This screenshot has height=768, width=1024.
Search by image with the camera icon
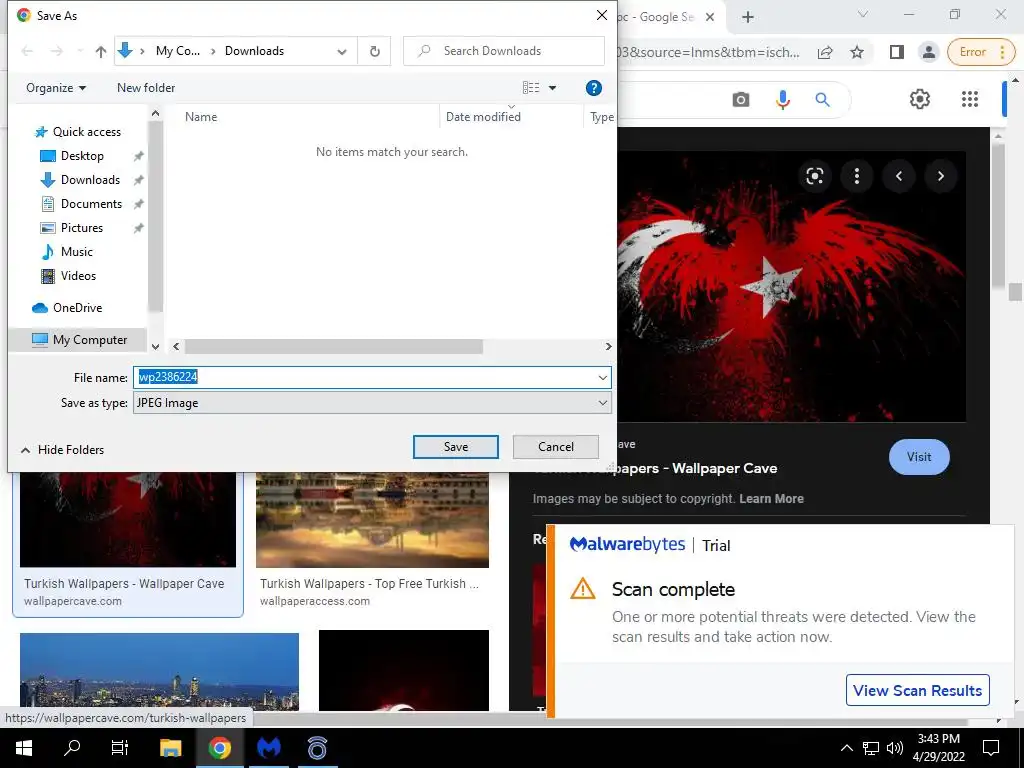click(x=741, y=99)
